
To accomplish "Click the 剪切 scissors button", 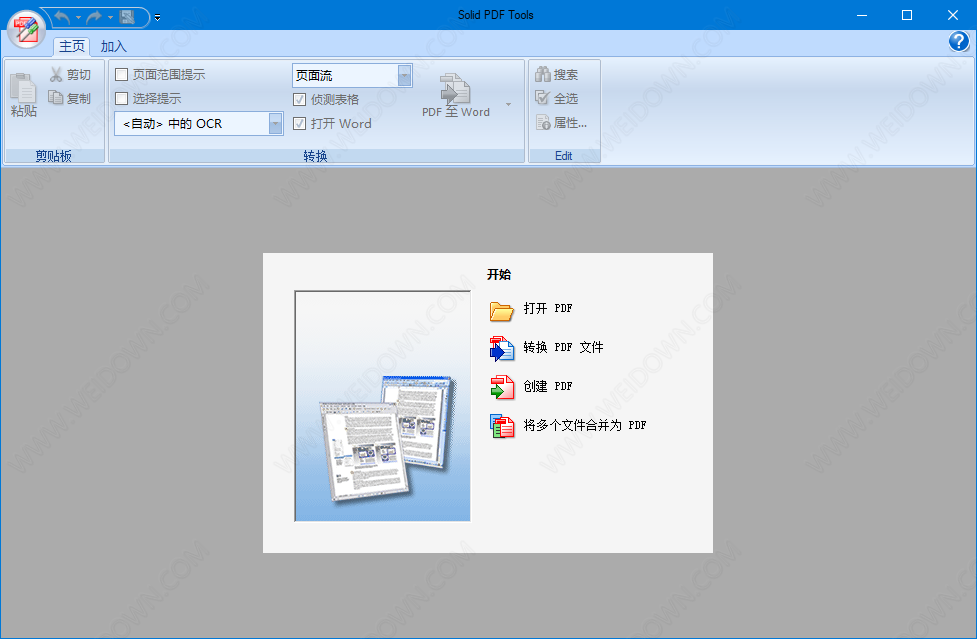I will click(x=70, y=75).
